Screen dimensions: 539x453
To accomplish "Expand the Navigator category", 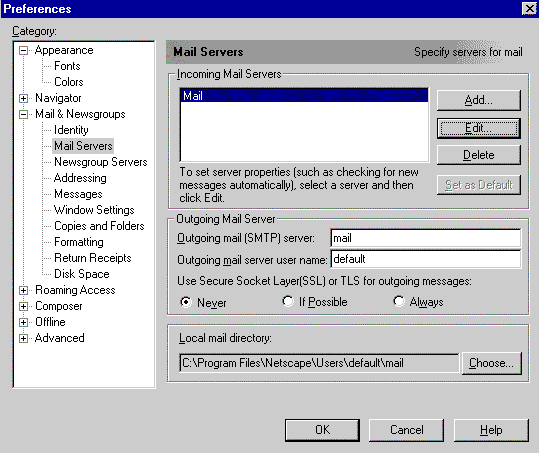I will (x=23, y=98).
